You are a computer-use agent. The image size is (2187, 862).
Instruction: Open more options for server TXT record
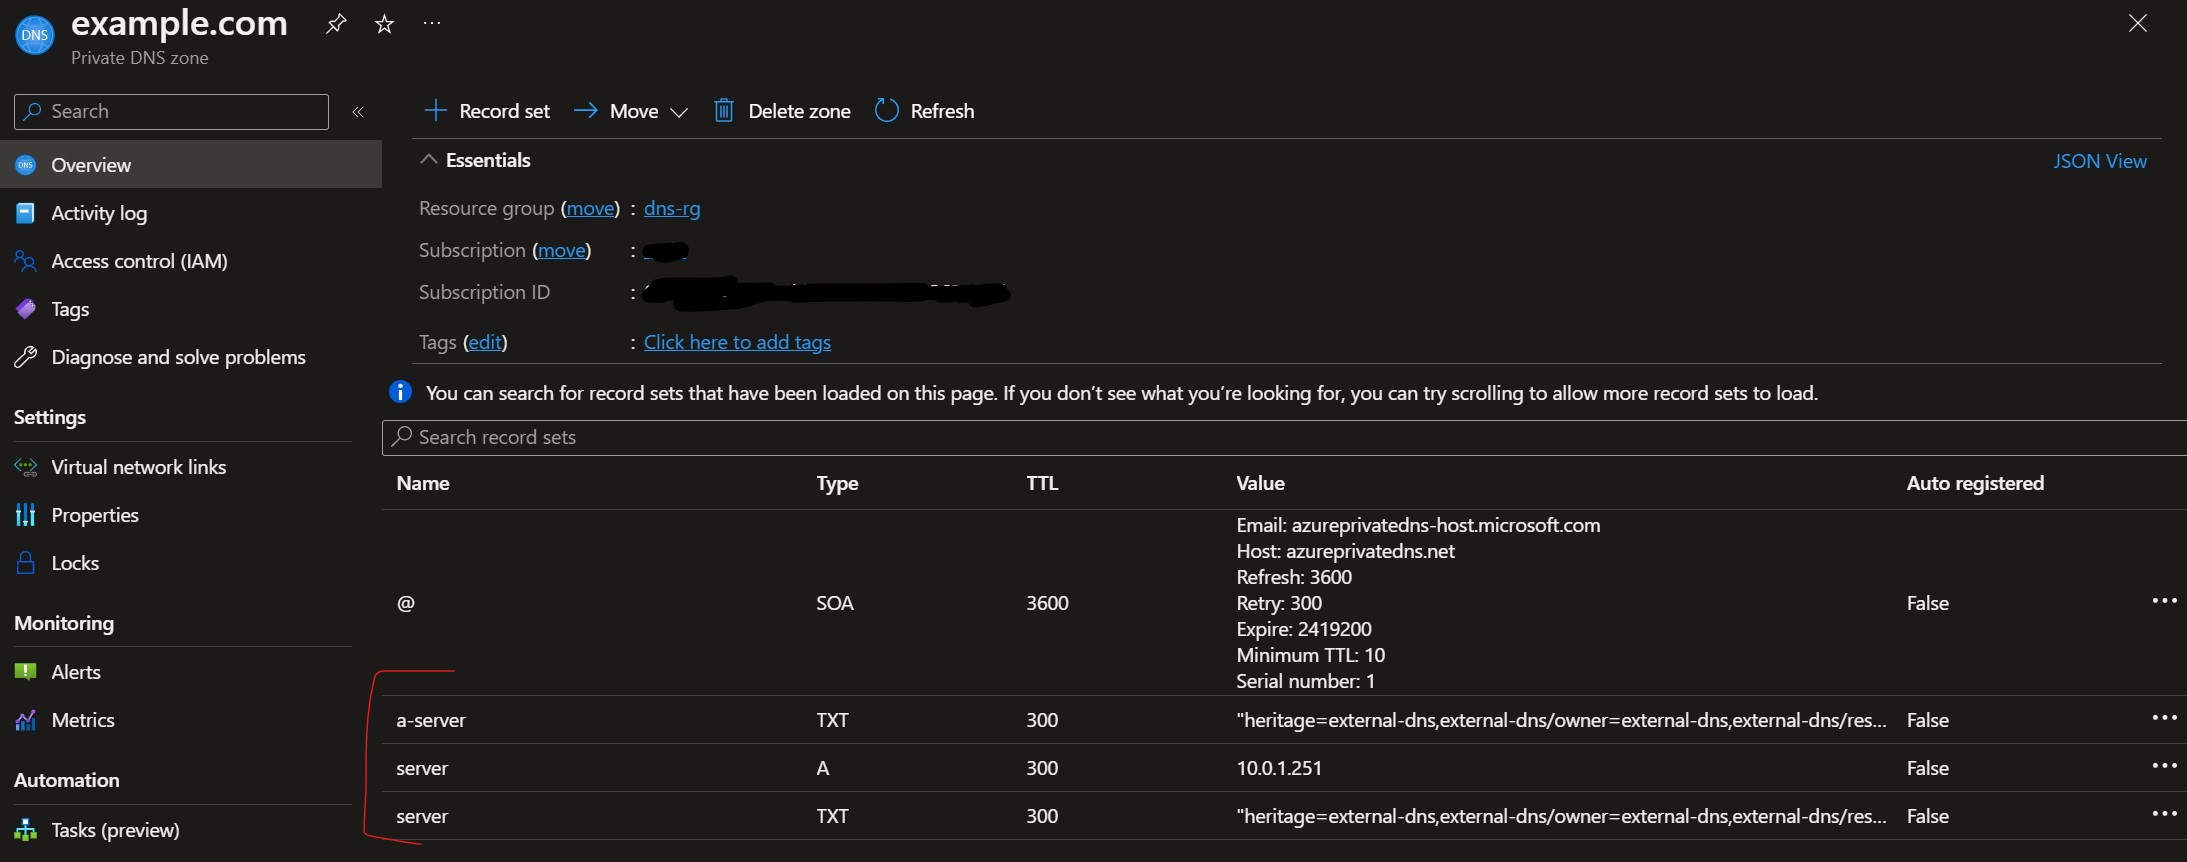[2165, 814]
